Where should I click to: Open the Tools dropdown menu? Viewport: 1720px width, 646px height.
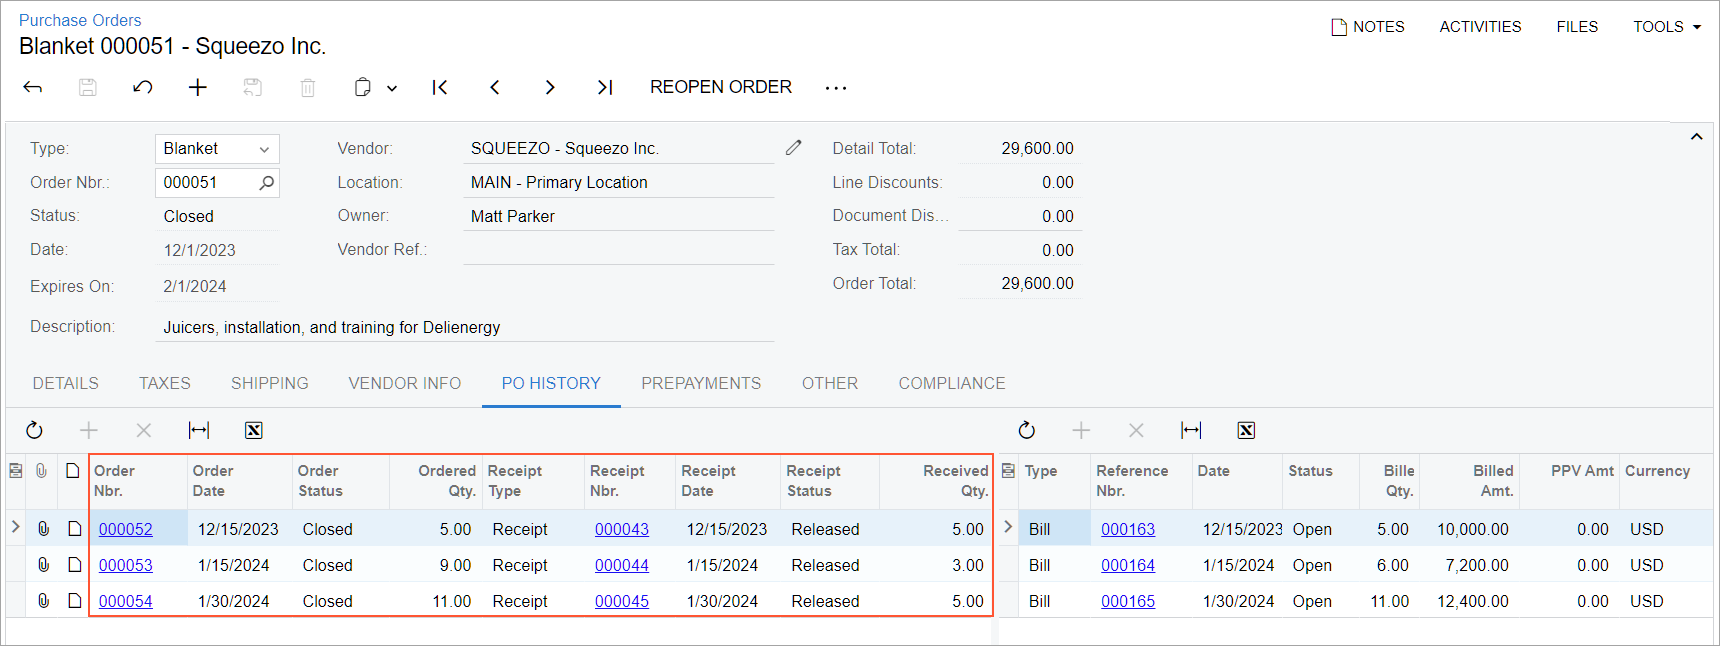(x=1667, y=27)
